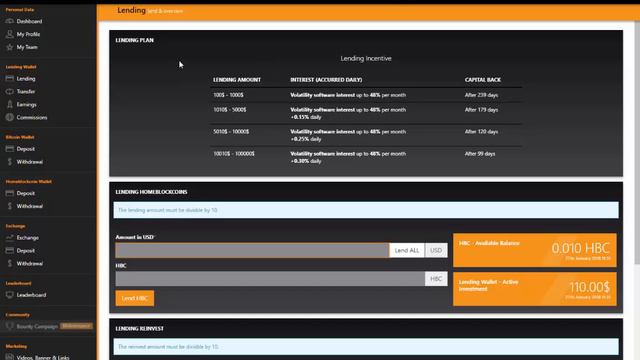
Task: Open Withdrawal under Exchange section
Action: [29, 264]
